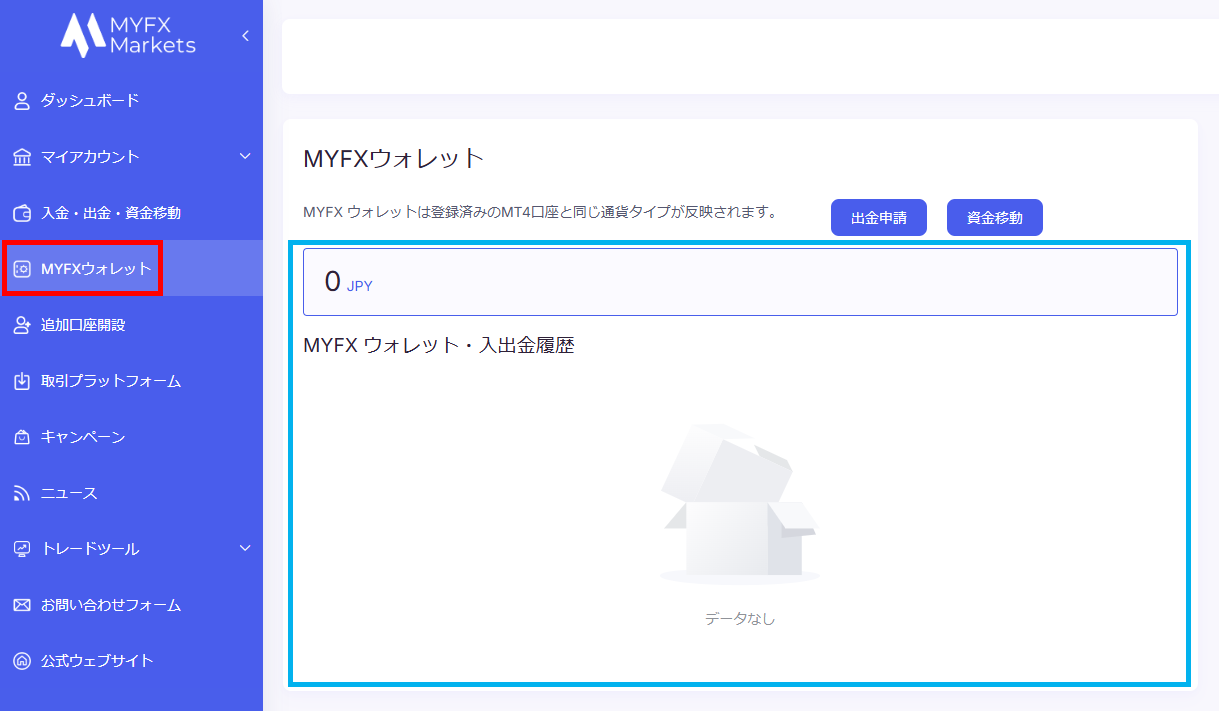1219x711 pixels.
Task: Click the 取引プラットフォーム download icon
Action: [22, 381]
